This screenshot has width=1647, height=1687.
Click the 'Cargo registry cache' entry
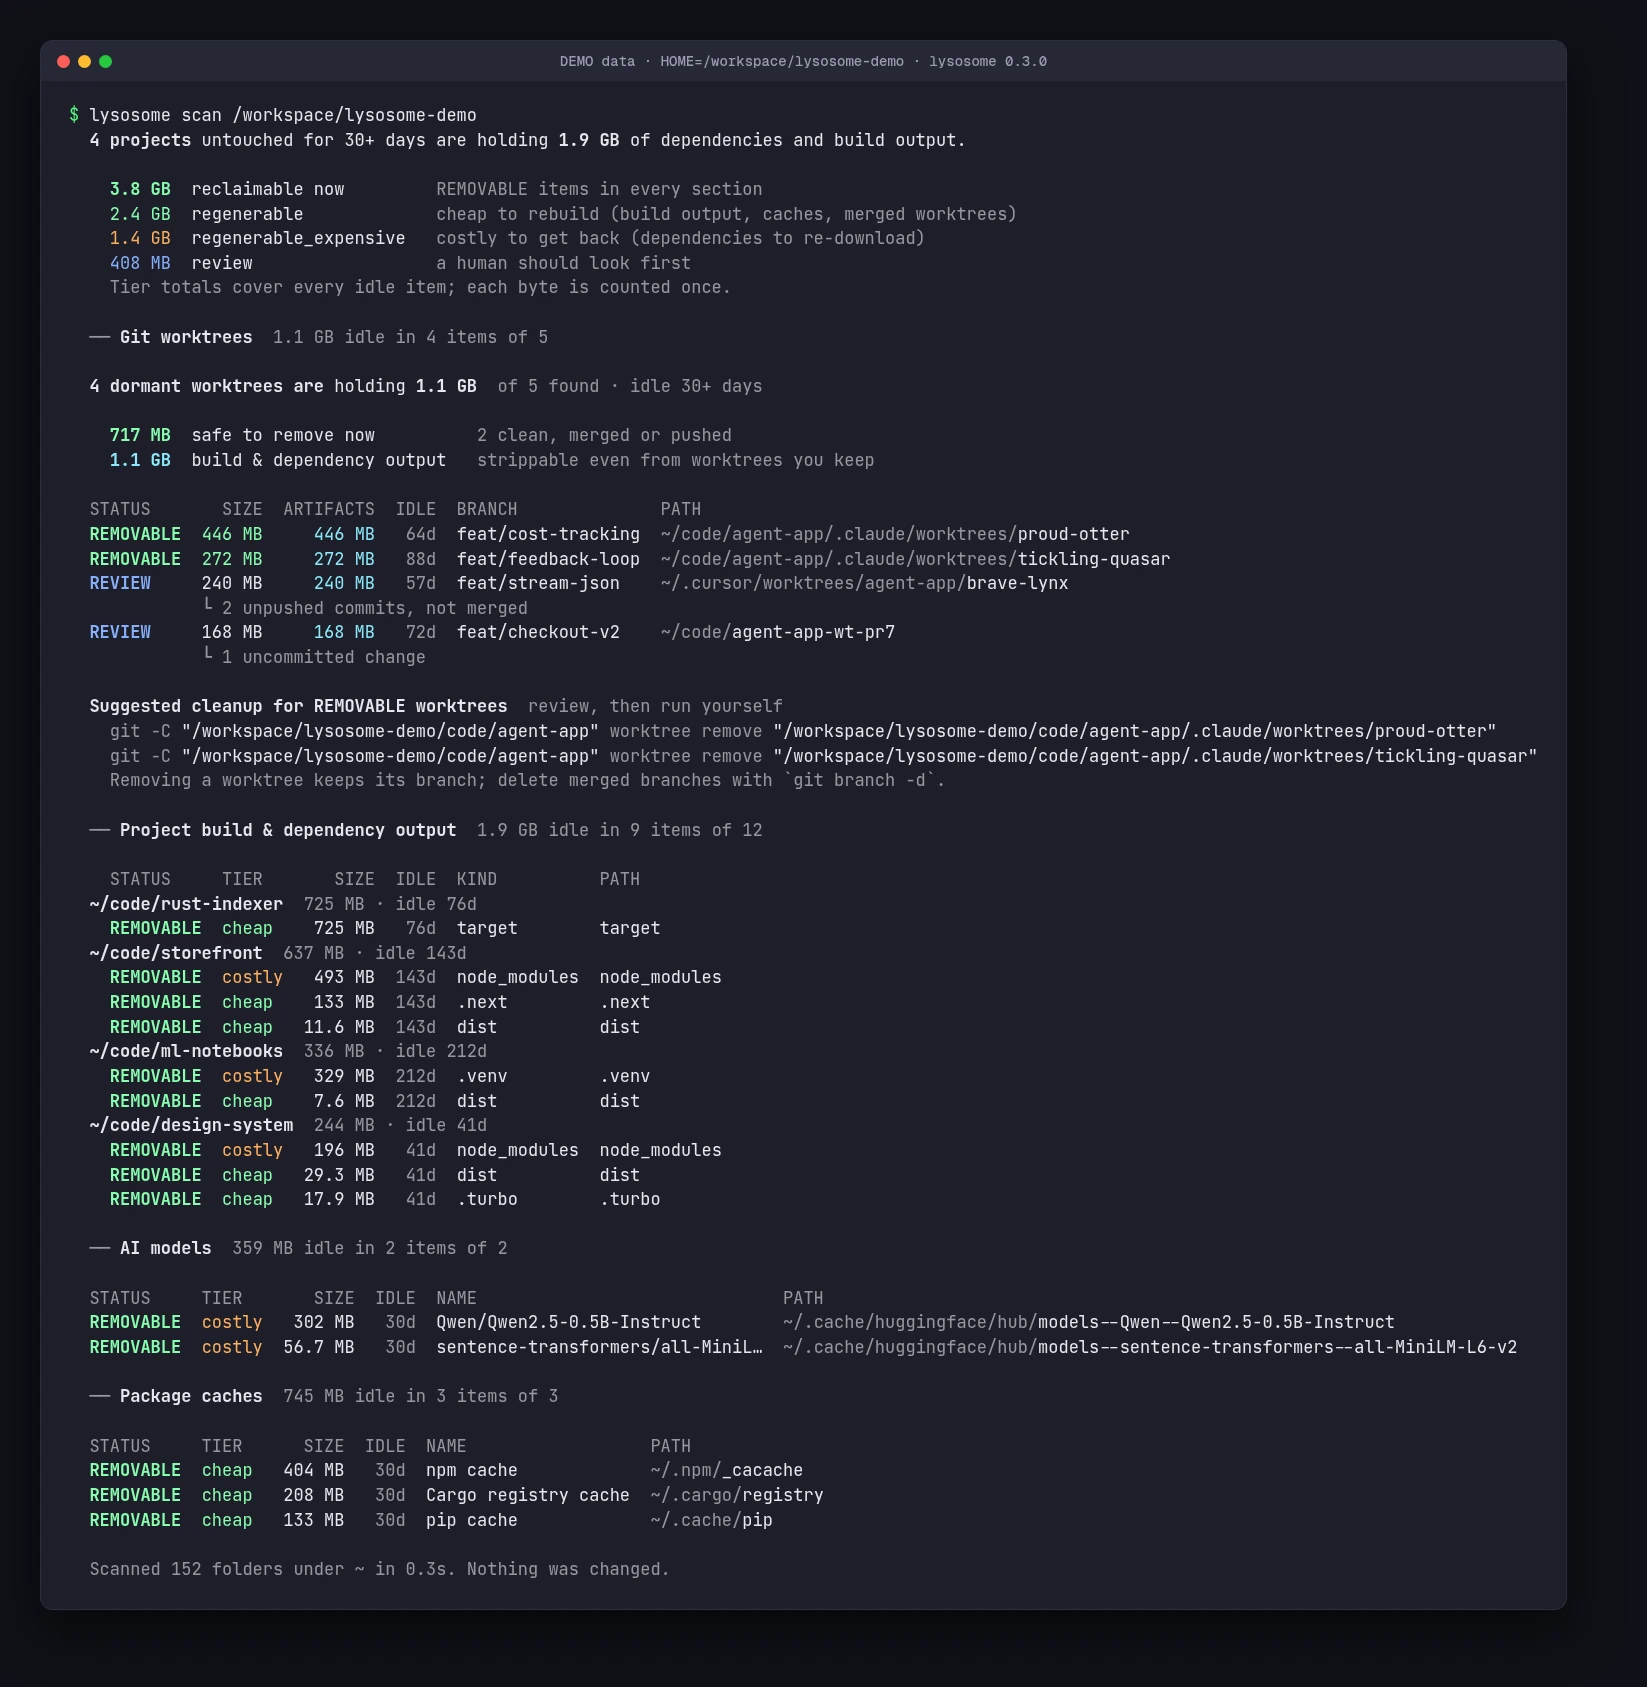[528, 1495]
